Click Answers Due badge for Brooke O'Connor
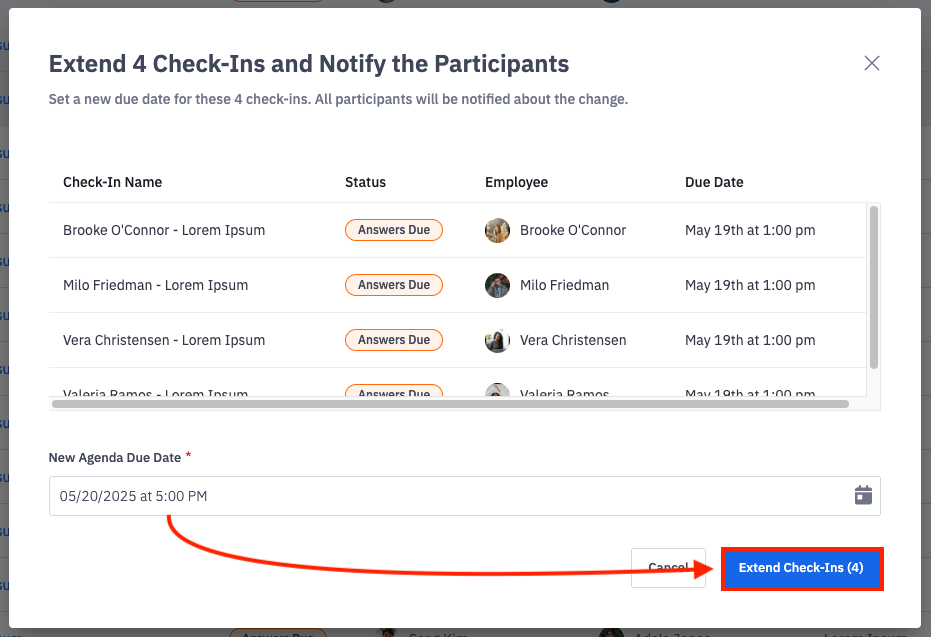This screenshot has width=931, height=637. click(x=394, y=230)
